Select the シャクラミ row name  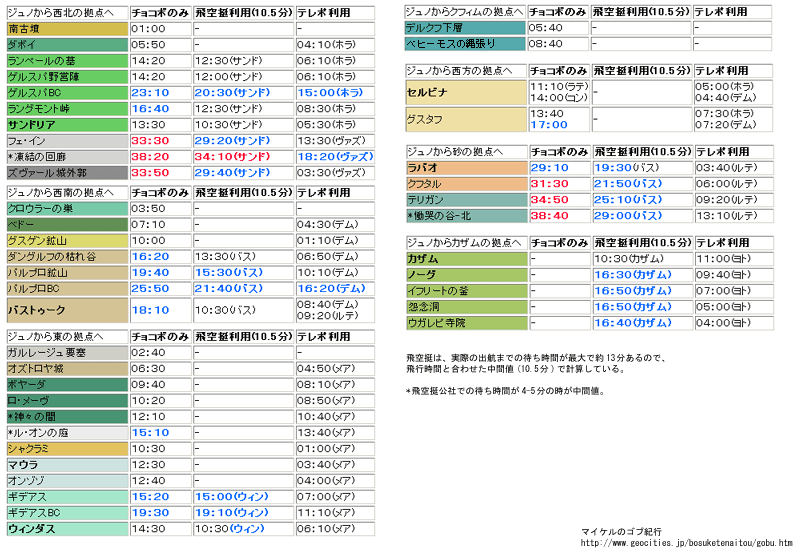tap(67, 449)
